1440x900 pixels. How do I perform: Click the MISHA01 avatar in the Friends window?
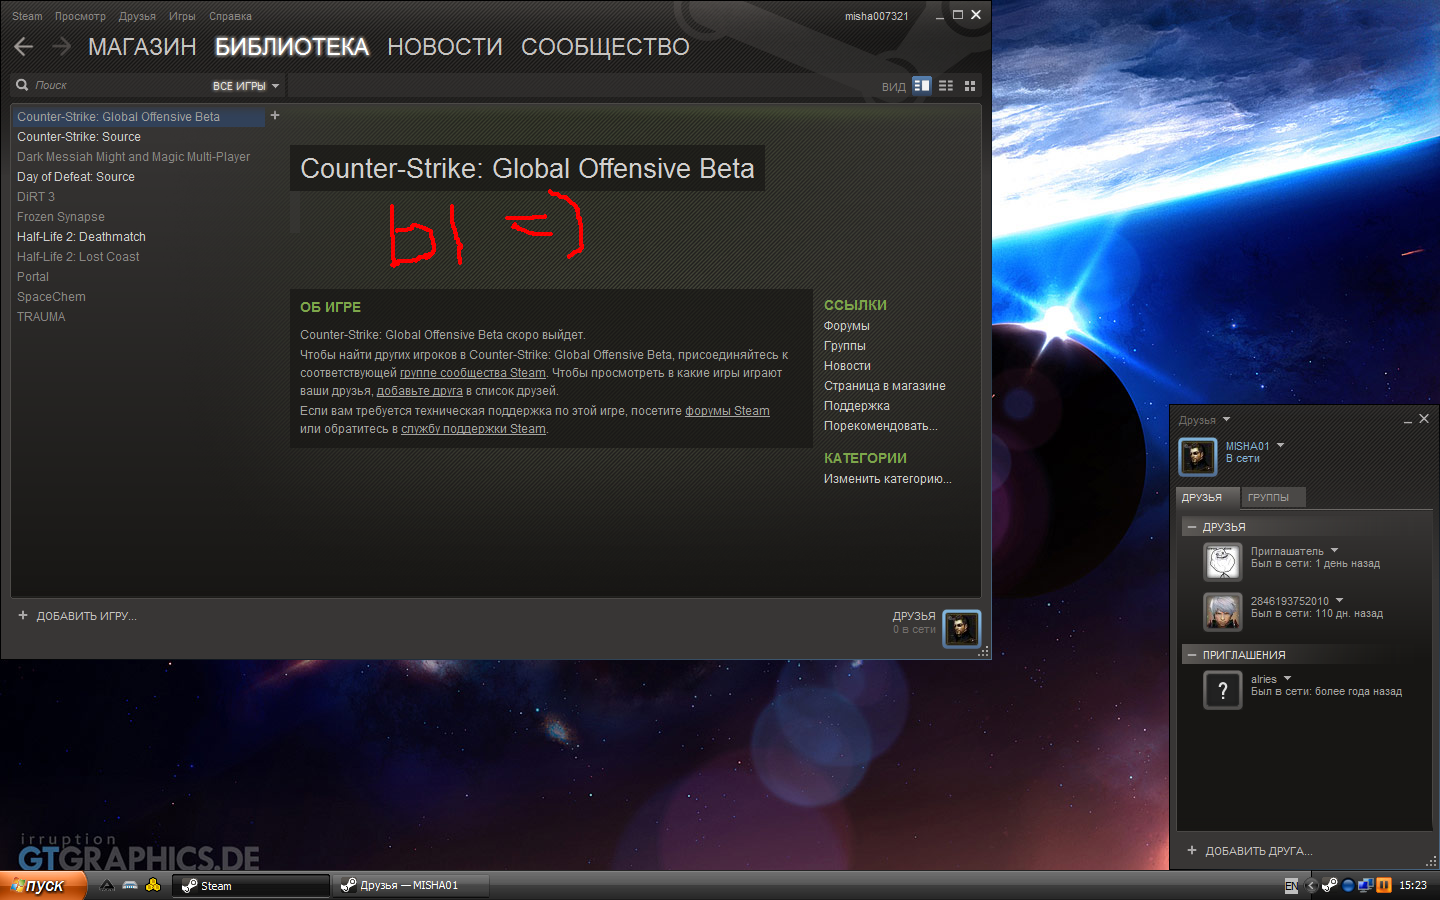point(1197,456)
